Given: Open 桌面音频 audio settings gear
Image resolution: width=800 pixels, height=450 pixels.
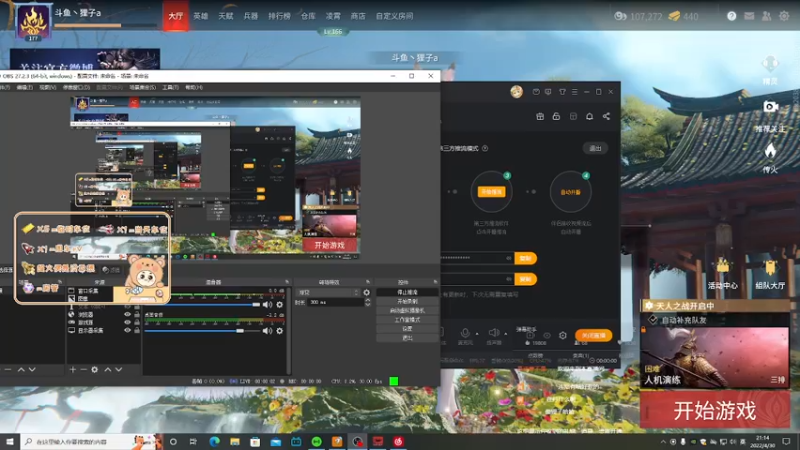Looking at the screenshot, I should tap(280, 331).
